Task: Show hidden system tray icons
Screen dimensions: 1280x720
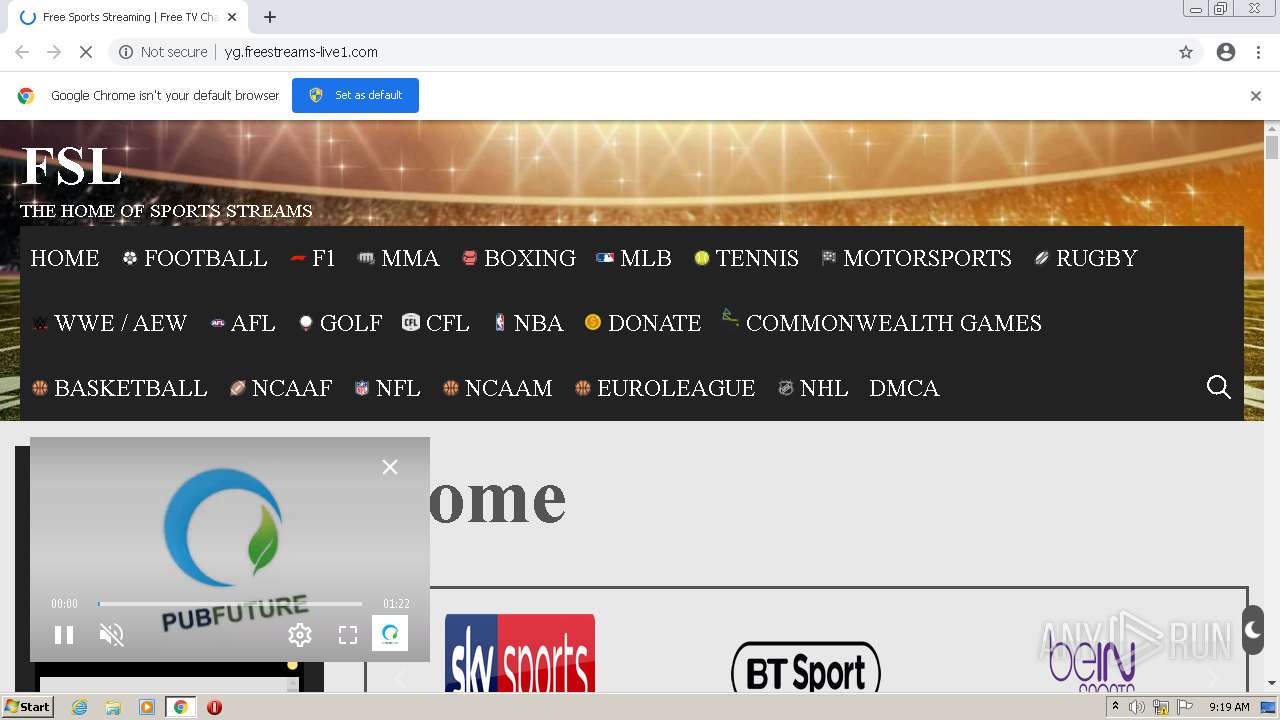Action: coord(1115,707)
